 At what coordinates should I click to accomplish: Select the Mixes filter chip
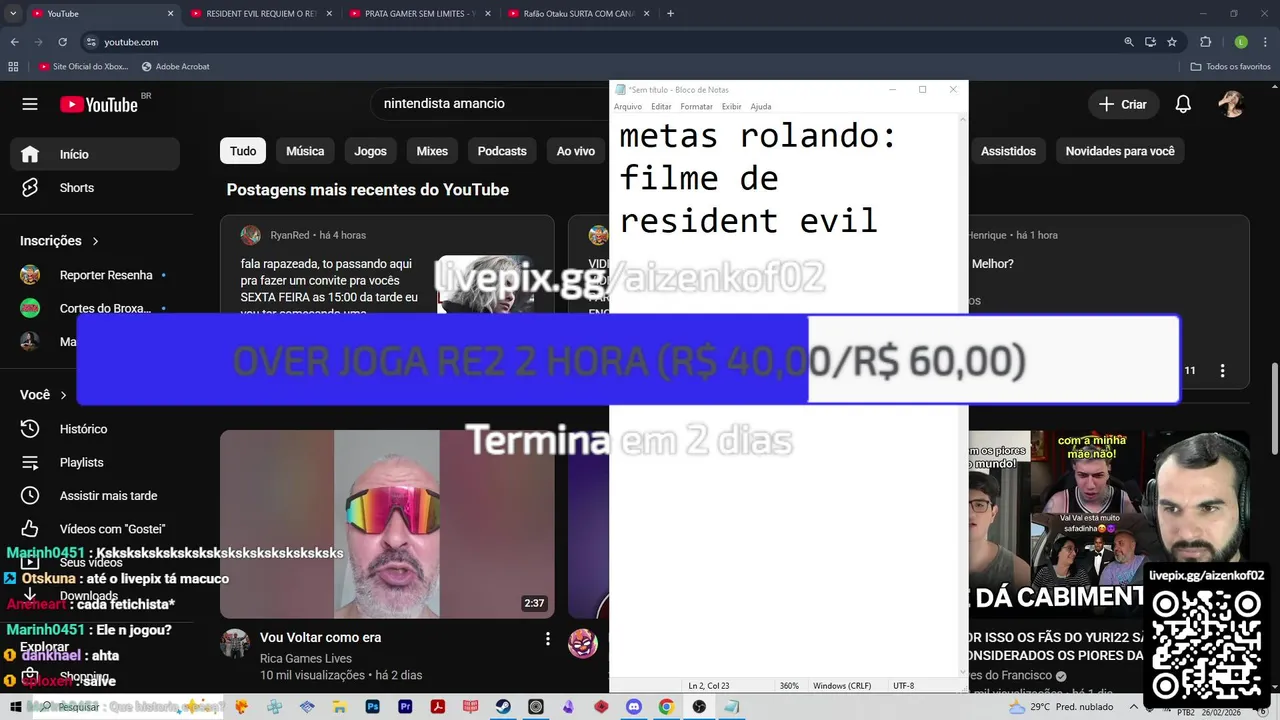(x=432, y=151)
